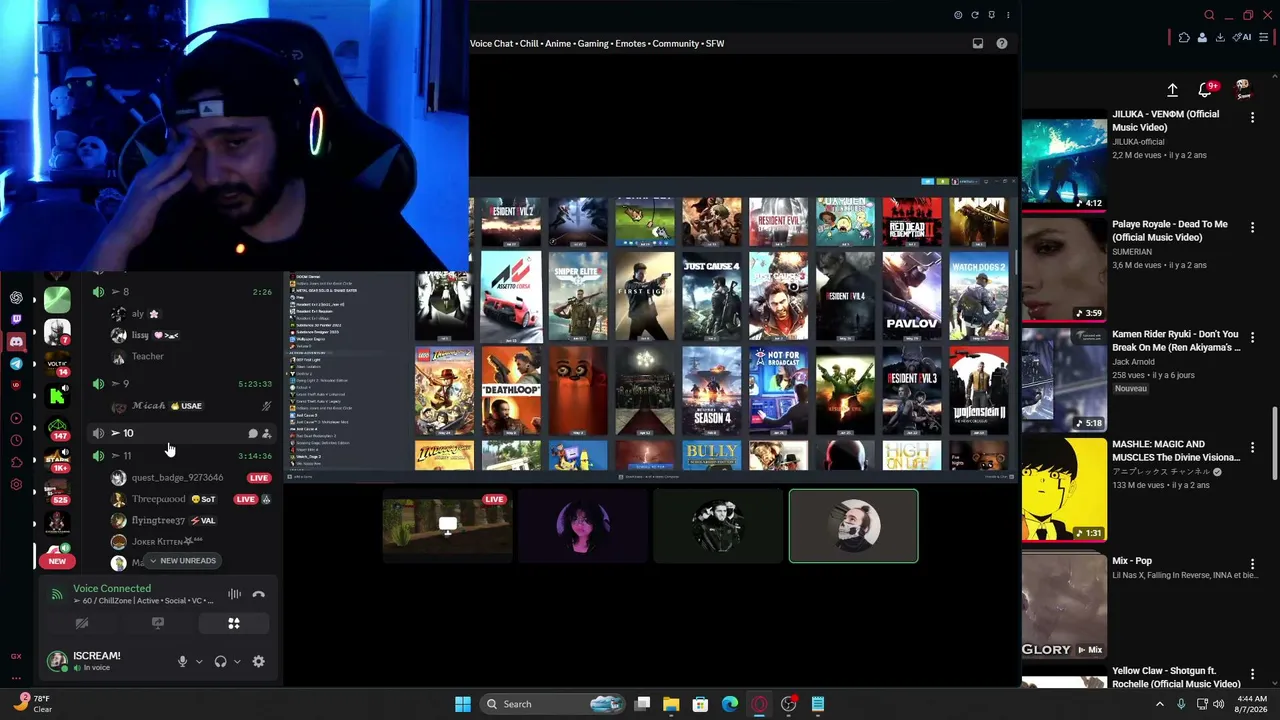This screenshot has width=1280, height=720.
Task: Open Palaye Royale - Dead To Me video
Action: (1170, 231)
